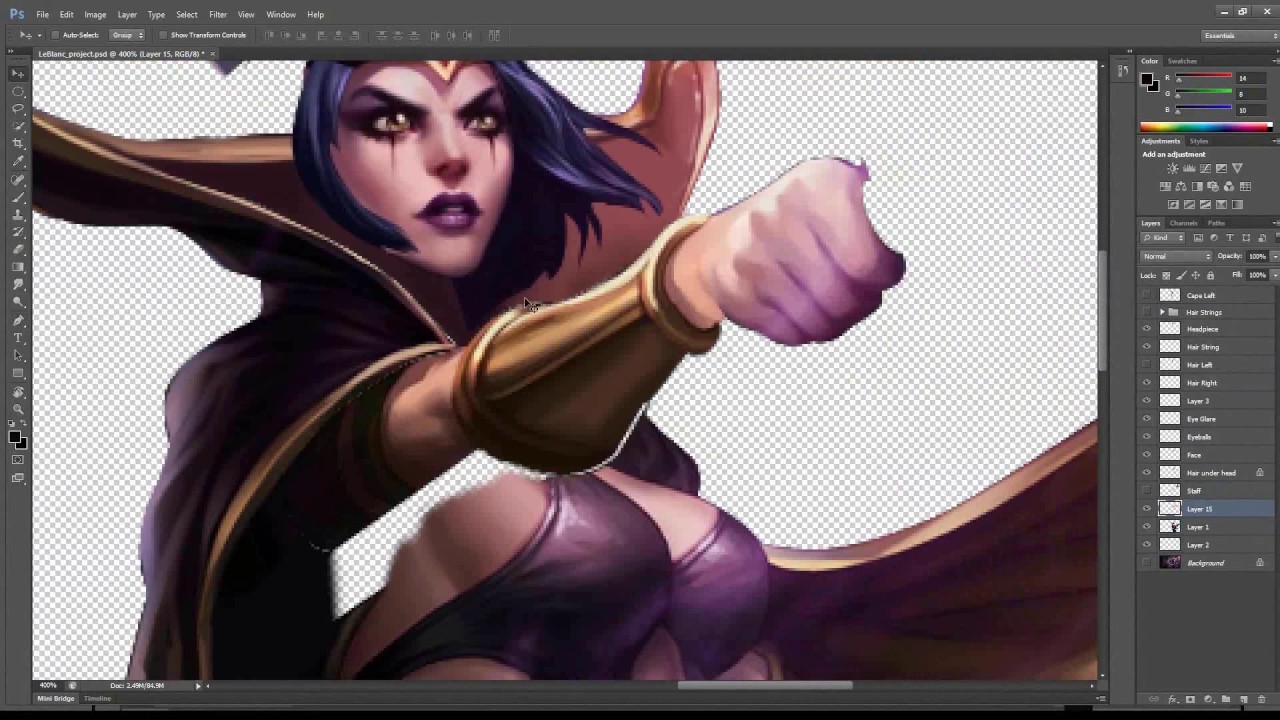Viewport: 1280px width, 720px height.
Task: Select the Eyedropper tool
Action: click(x=18, y=161)
